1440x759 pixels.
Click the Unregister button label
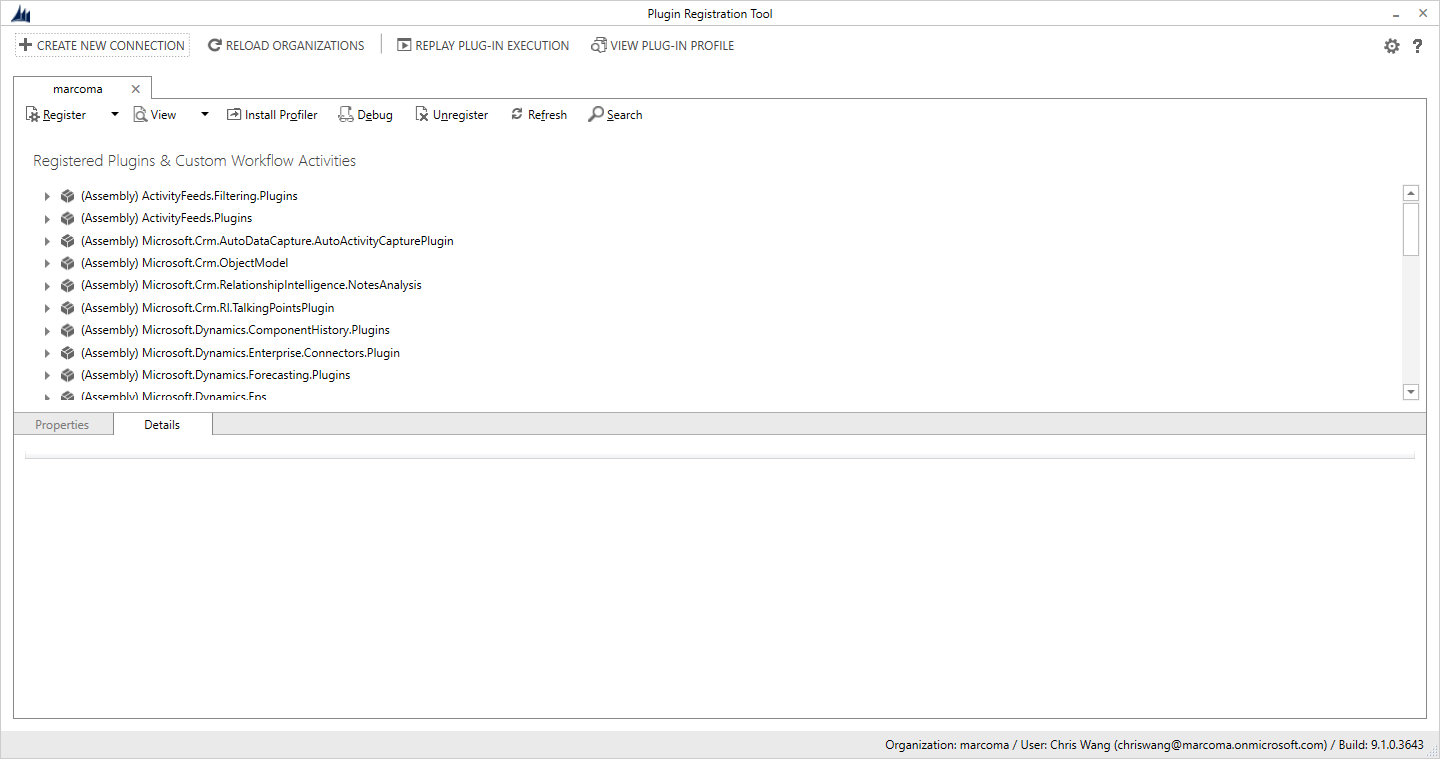click(460, 115)
